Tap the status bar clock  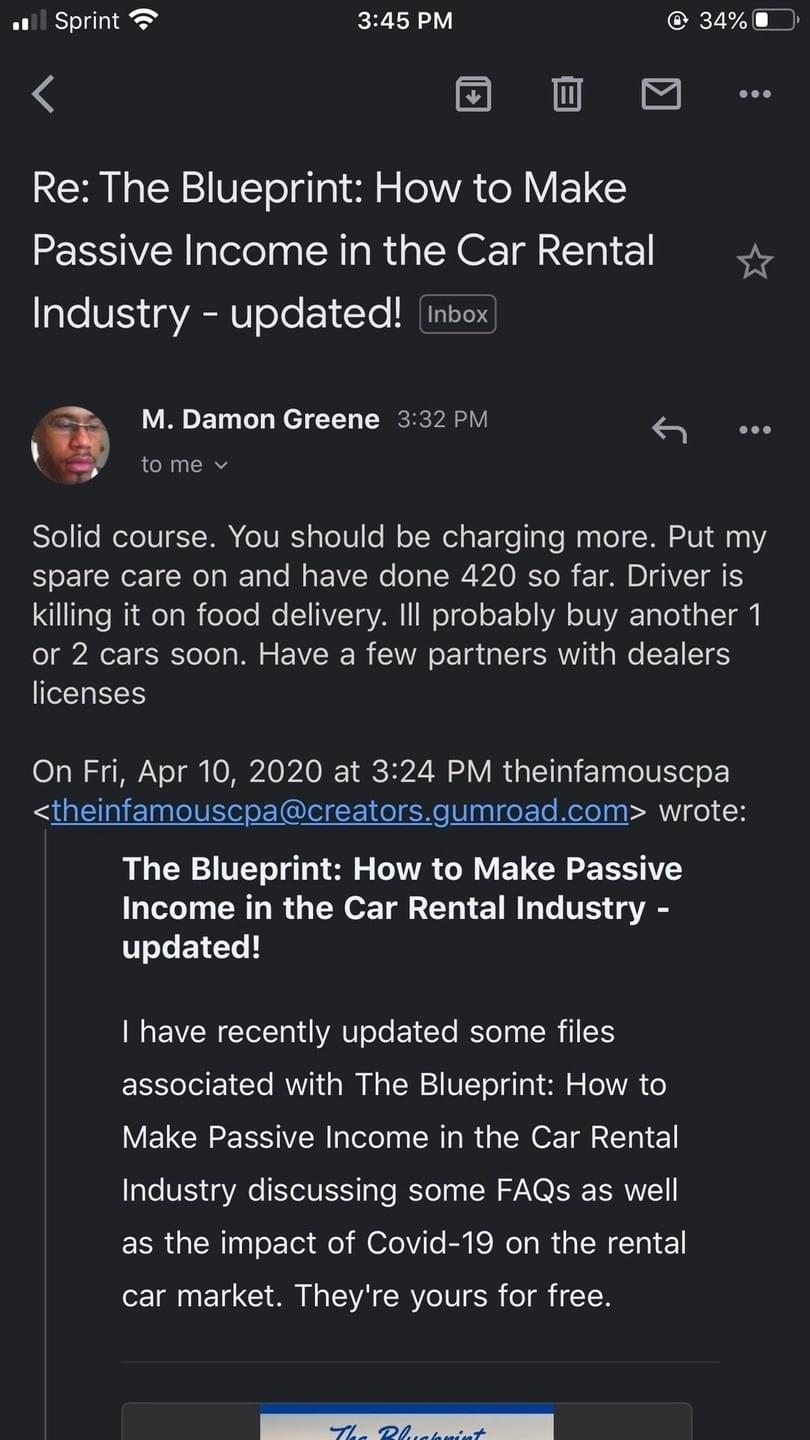(404, 20)
